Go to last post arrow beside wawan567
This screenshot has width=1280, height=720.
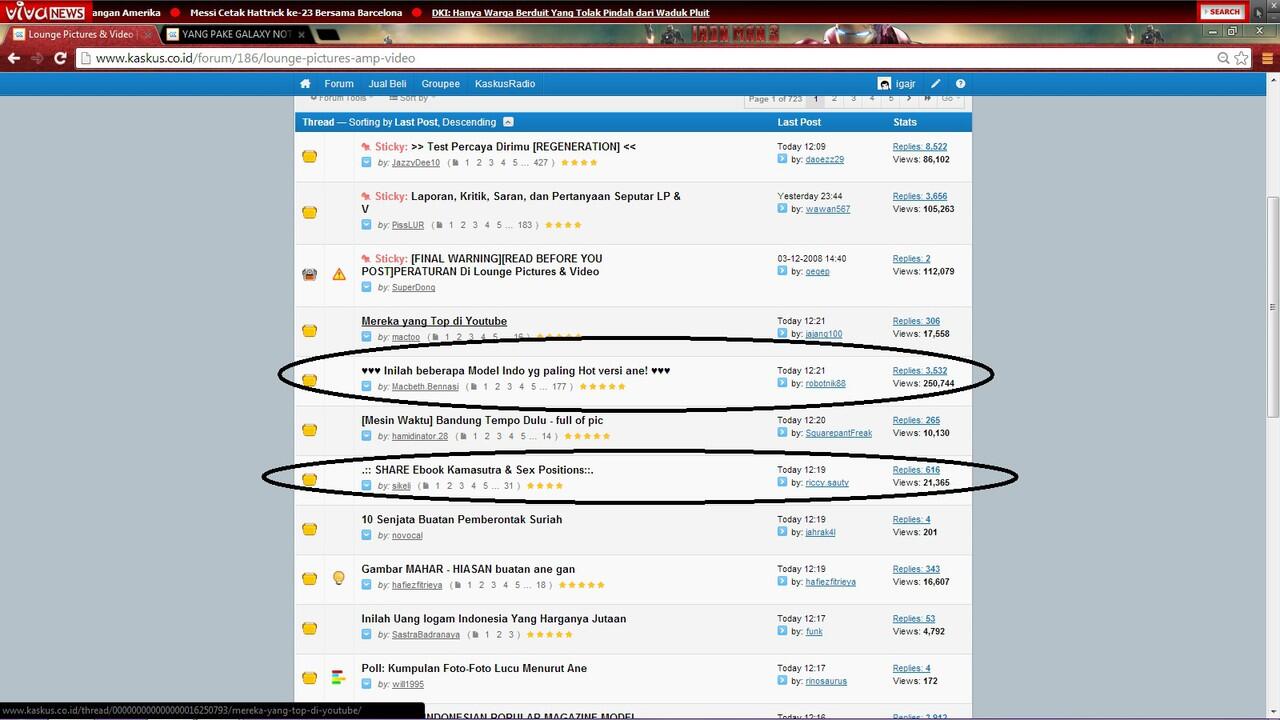(x=783, y=209)
